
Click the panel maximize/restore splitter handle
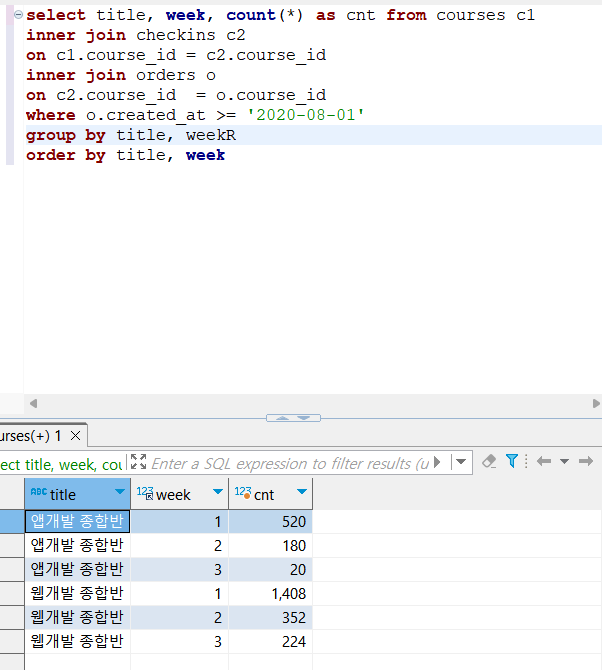[x=293, y=418]
